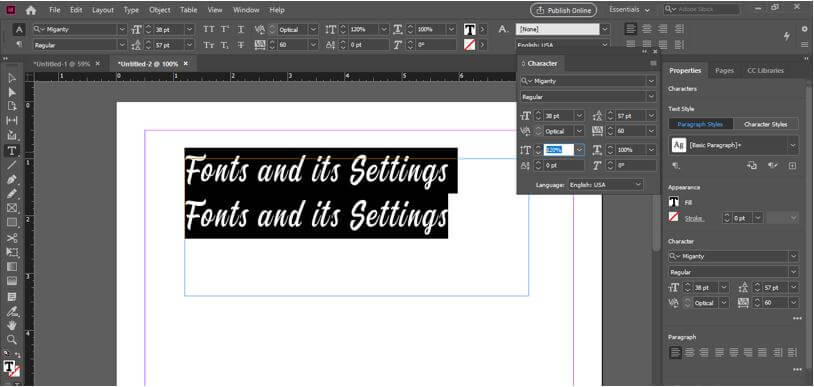Select the Scissors tool

point(11,238)
